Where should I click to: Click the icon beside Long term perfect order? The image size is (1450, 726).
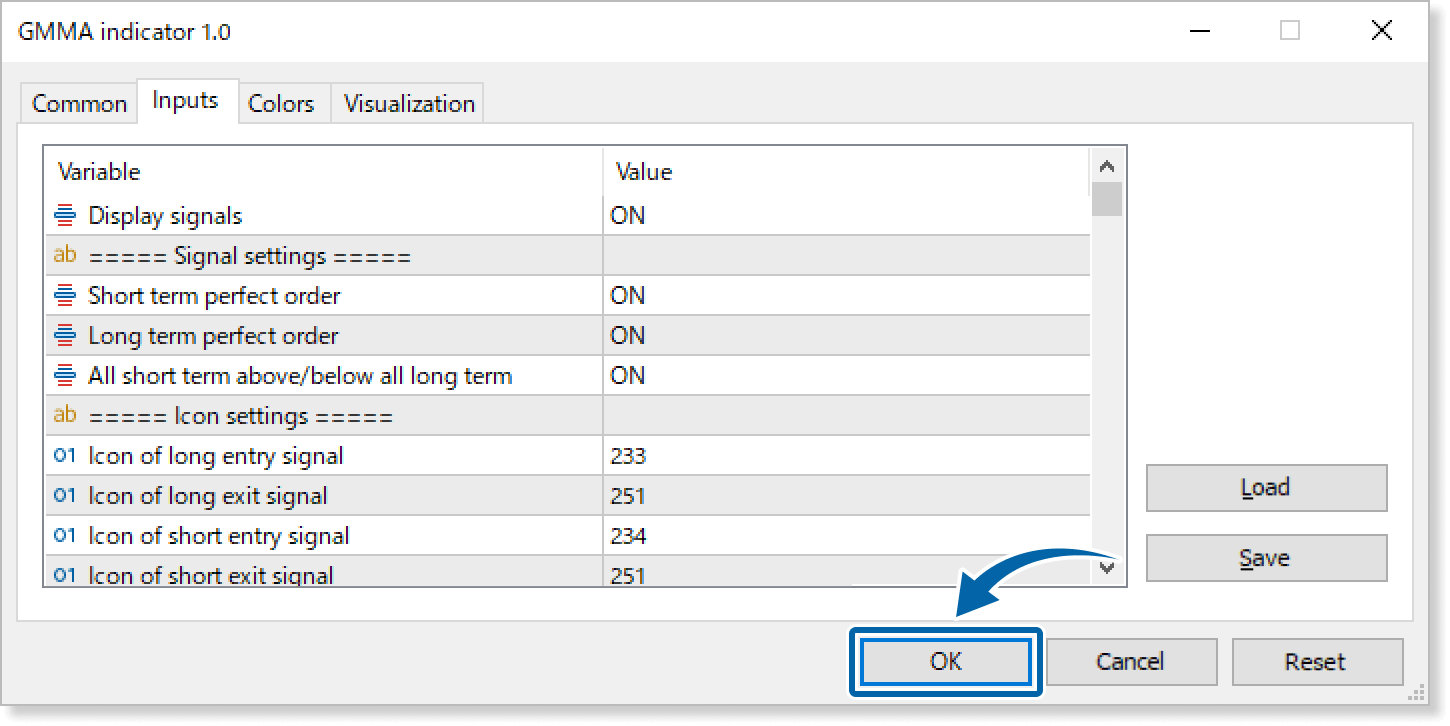pos(65,335)
